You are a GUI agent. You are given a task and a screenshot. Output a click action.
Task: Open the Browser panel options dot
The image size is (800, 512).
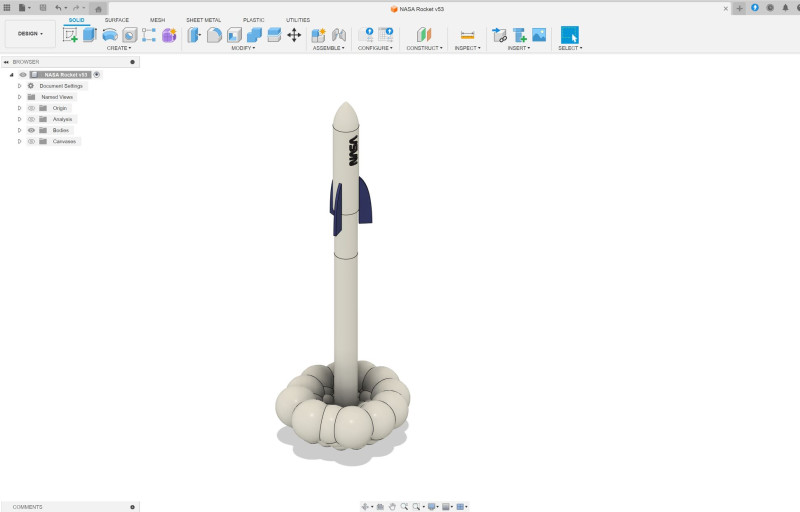133,62
